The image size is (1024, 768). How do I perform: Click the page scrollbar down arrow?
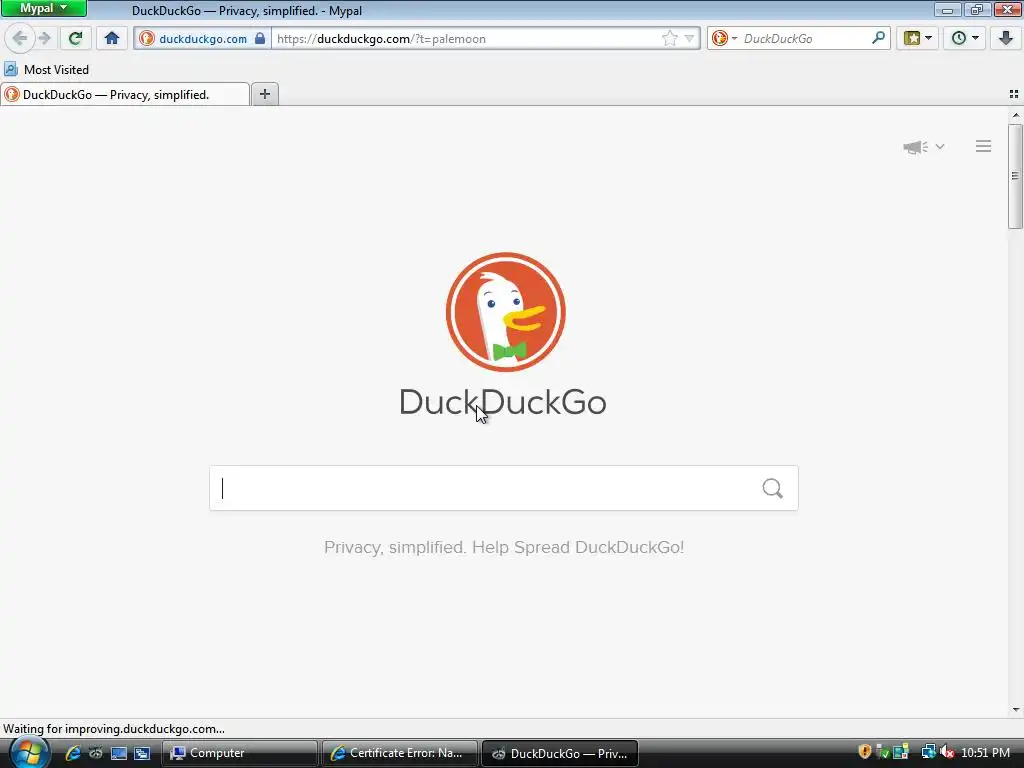tap(1016, 710)
